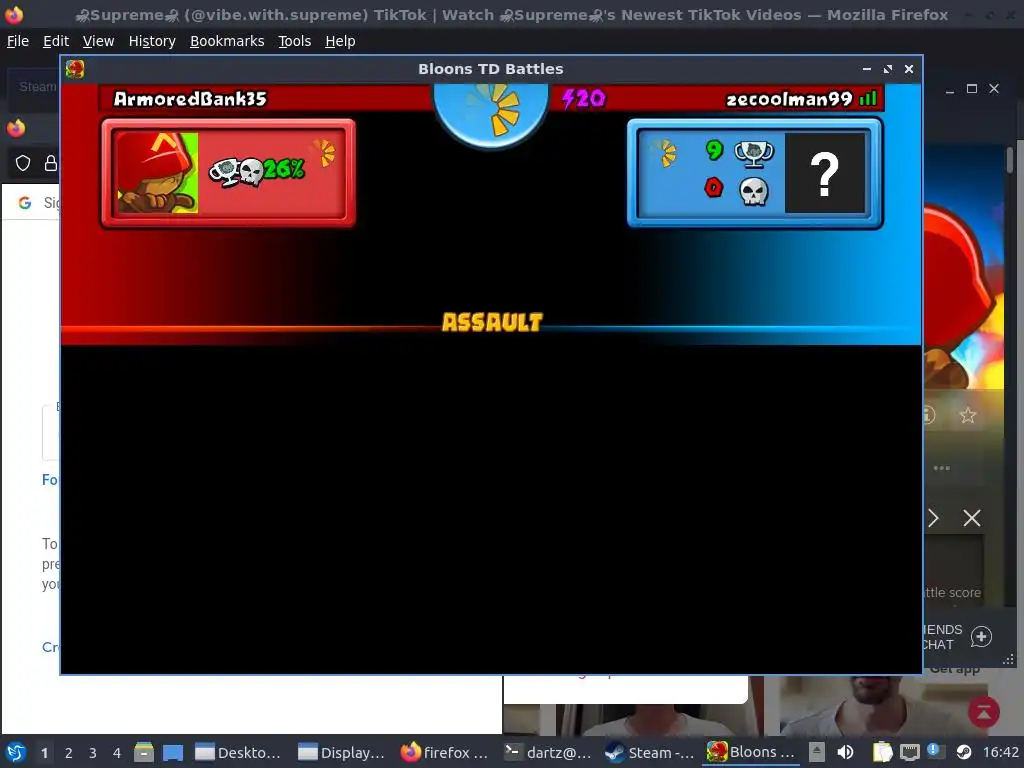The image size is (1024, 768).
Task: Click the Bloons TD Battles title bar icon
Action: (75, 69)
